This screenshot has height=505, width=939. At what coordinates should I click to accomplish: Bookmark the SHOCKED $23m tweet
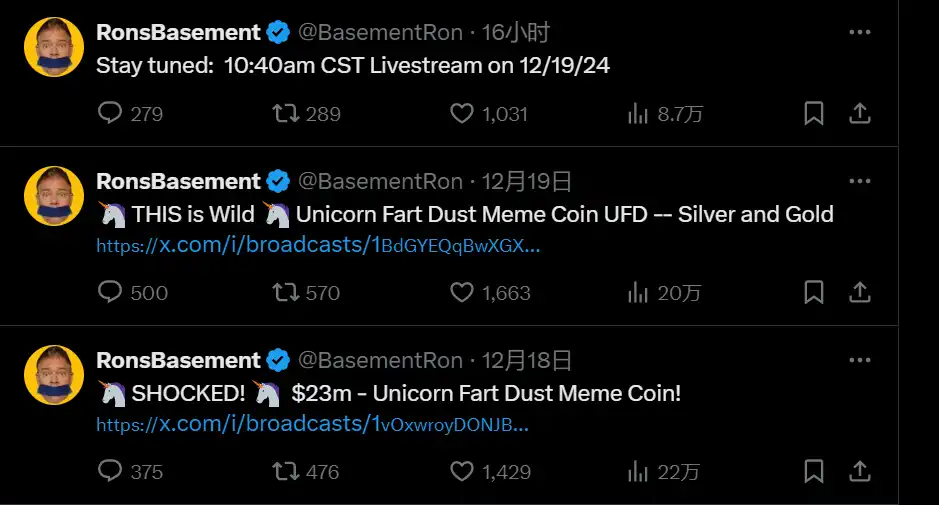click(x=814, y=471)
